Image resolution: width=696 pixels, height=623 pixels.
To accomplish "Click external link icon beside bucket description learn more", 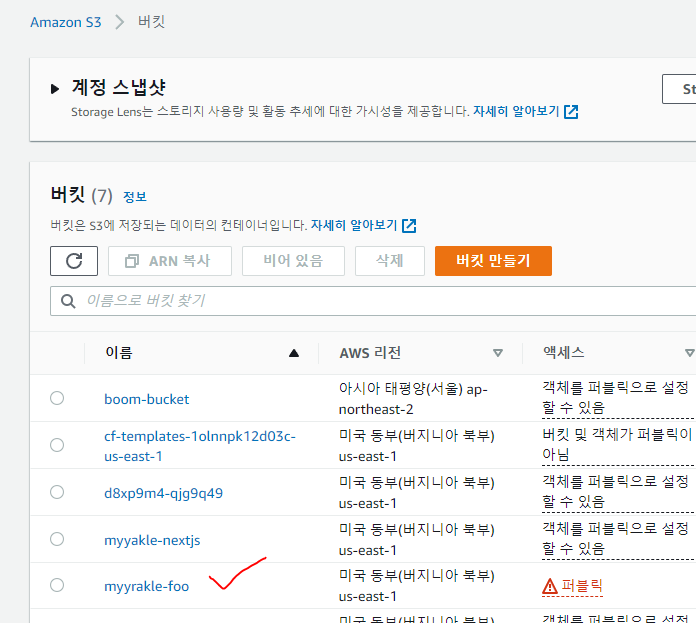I will [408, 225].
